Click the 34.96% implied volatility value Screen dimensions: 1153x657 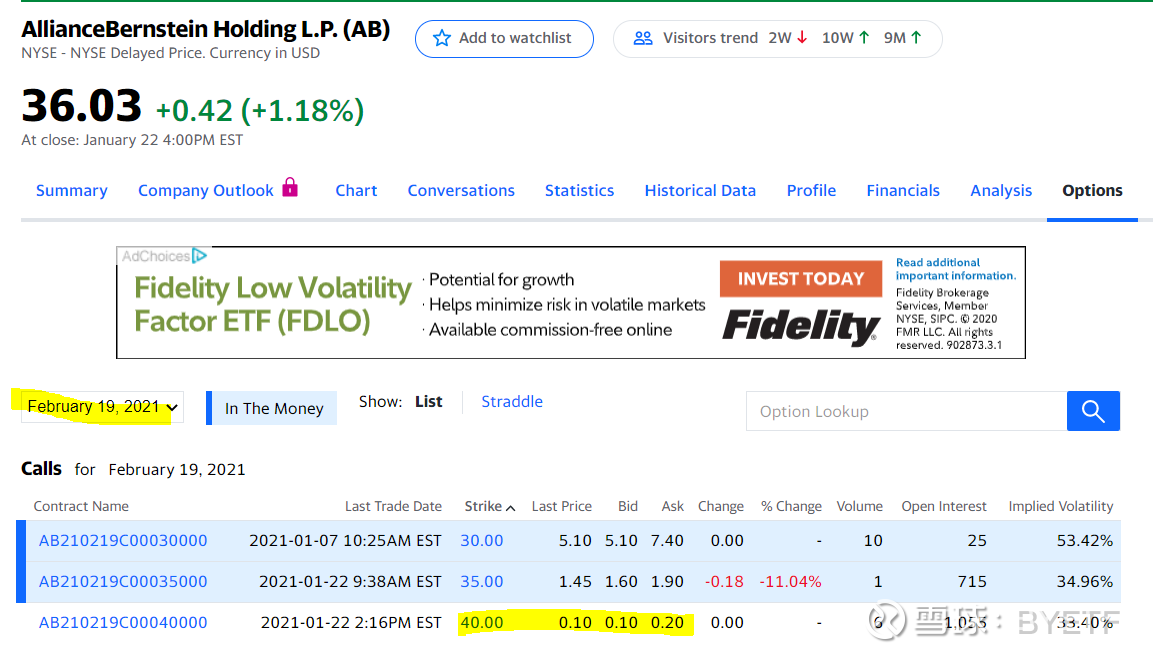[x=1085, y=582]
